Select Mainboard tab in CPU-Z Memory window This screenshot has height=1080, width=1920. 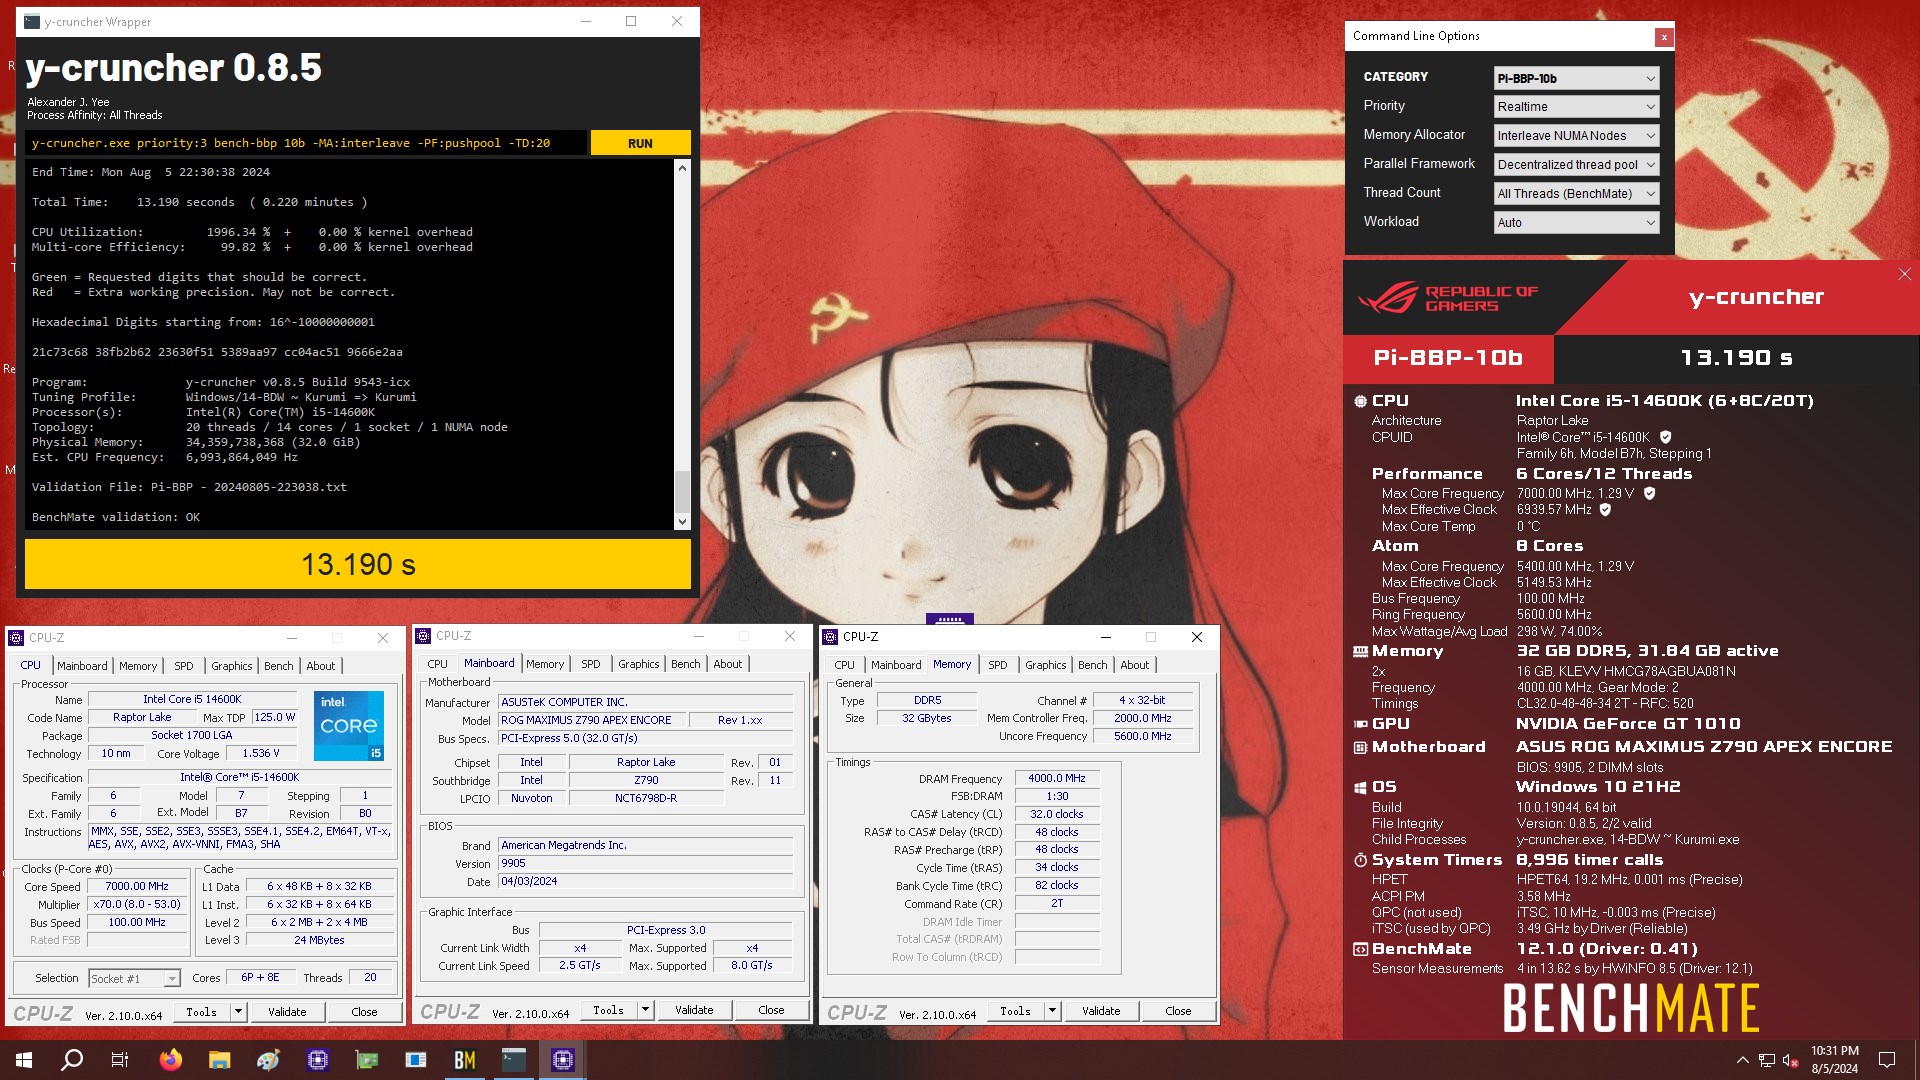[896, 665]
